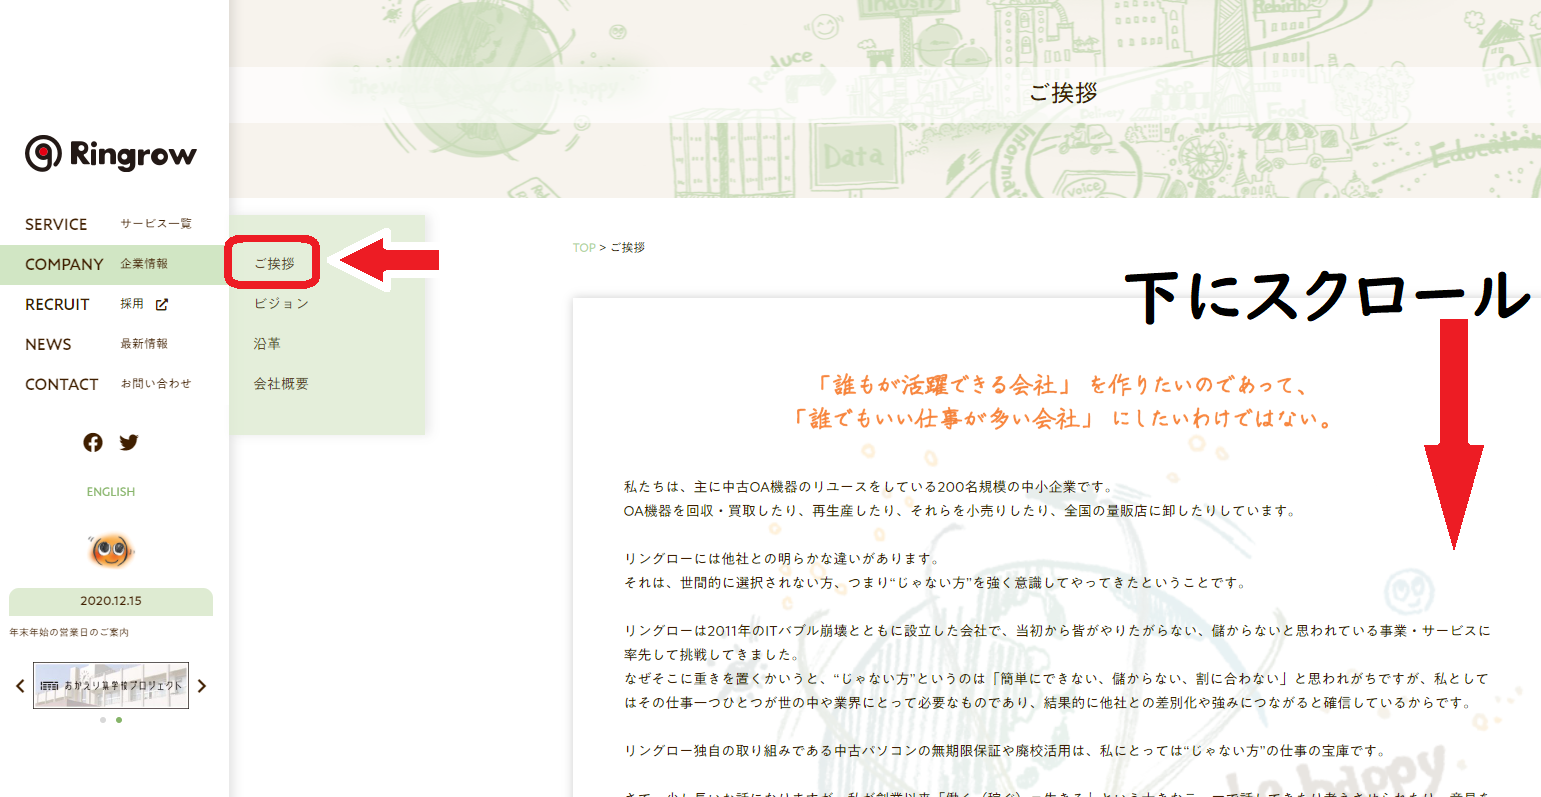Open the NEWS 最新情報 menu item
1541x797 pixels.
click(48, 344)
